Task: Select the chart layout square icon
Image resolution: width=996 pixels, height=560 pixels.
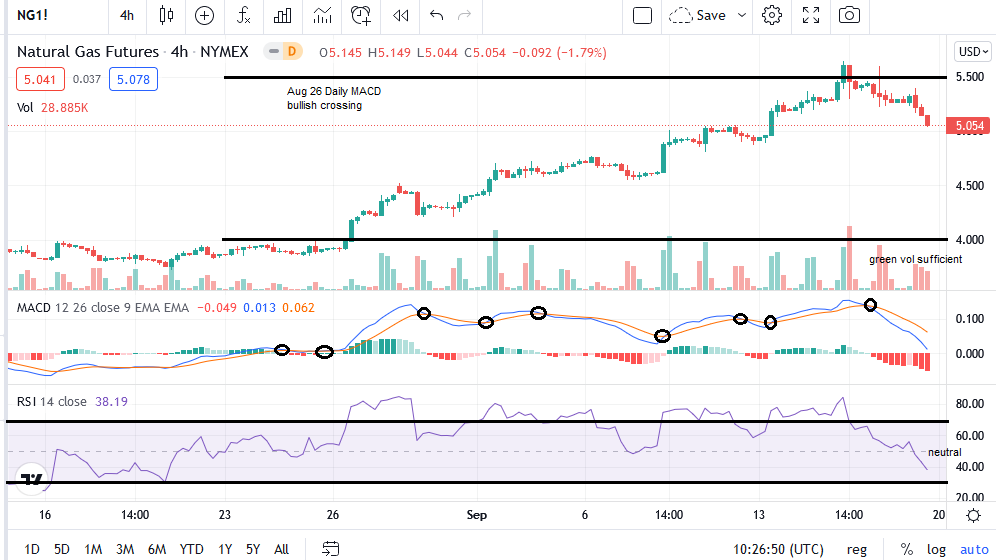Action: 642,15
